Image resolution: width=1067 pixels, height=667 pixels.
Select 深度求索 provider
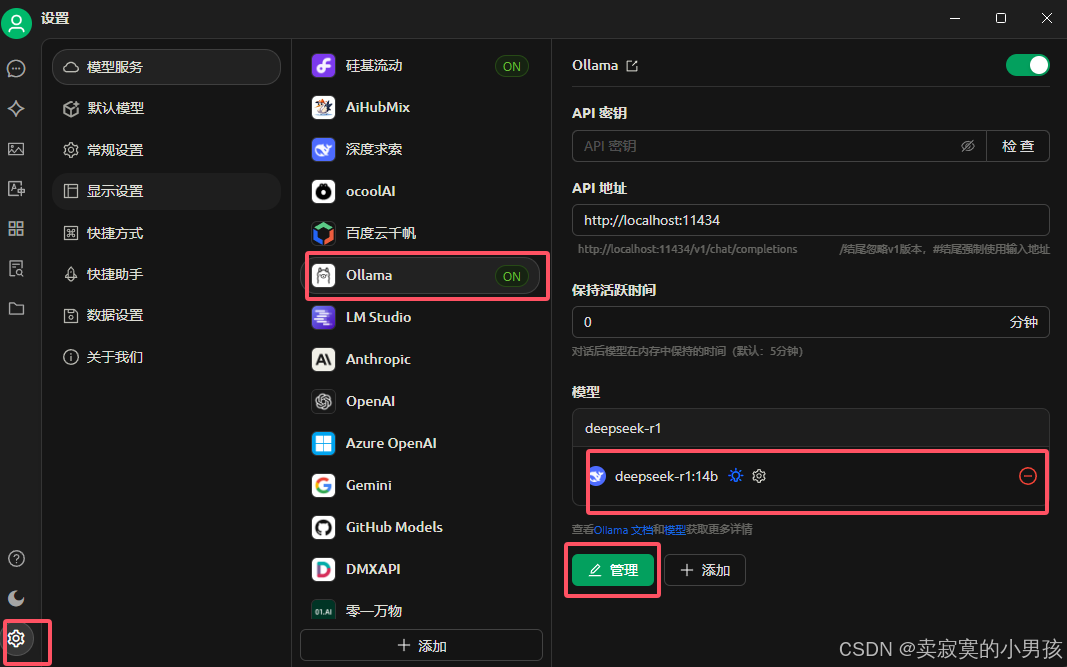(421, 150)
